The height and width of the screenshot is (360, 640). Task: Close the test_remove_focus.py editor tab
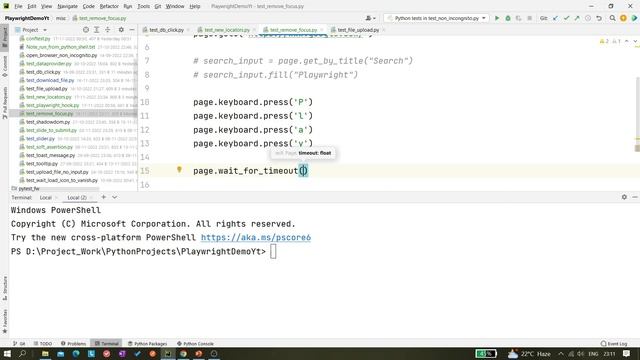[322, 30]
